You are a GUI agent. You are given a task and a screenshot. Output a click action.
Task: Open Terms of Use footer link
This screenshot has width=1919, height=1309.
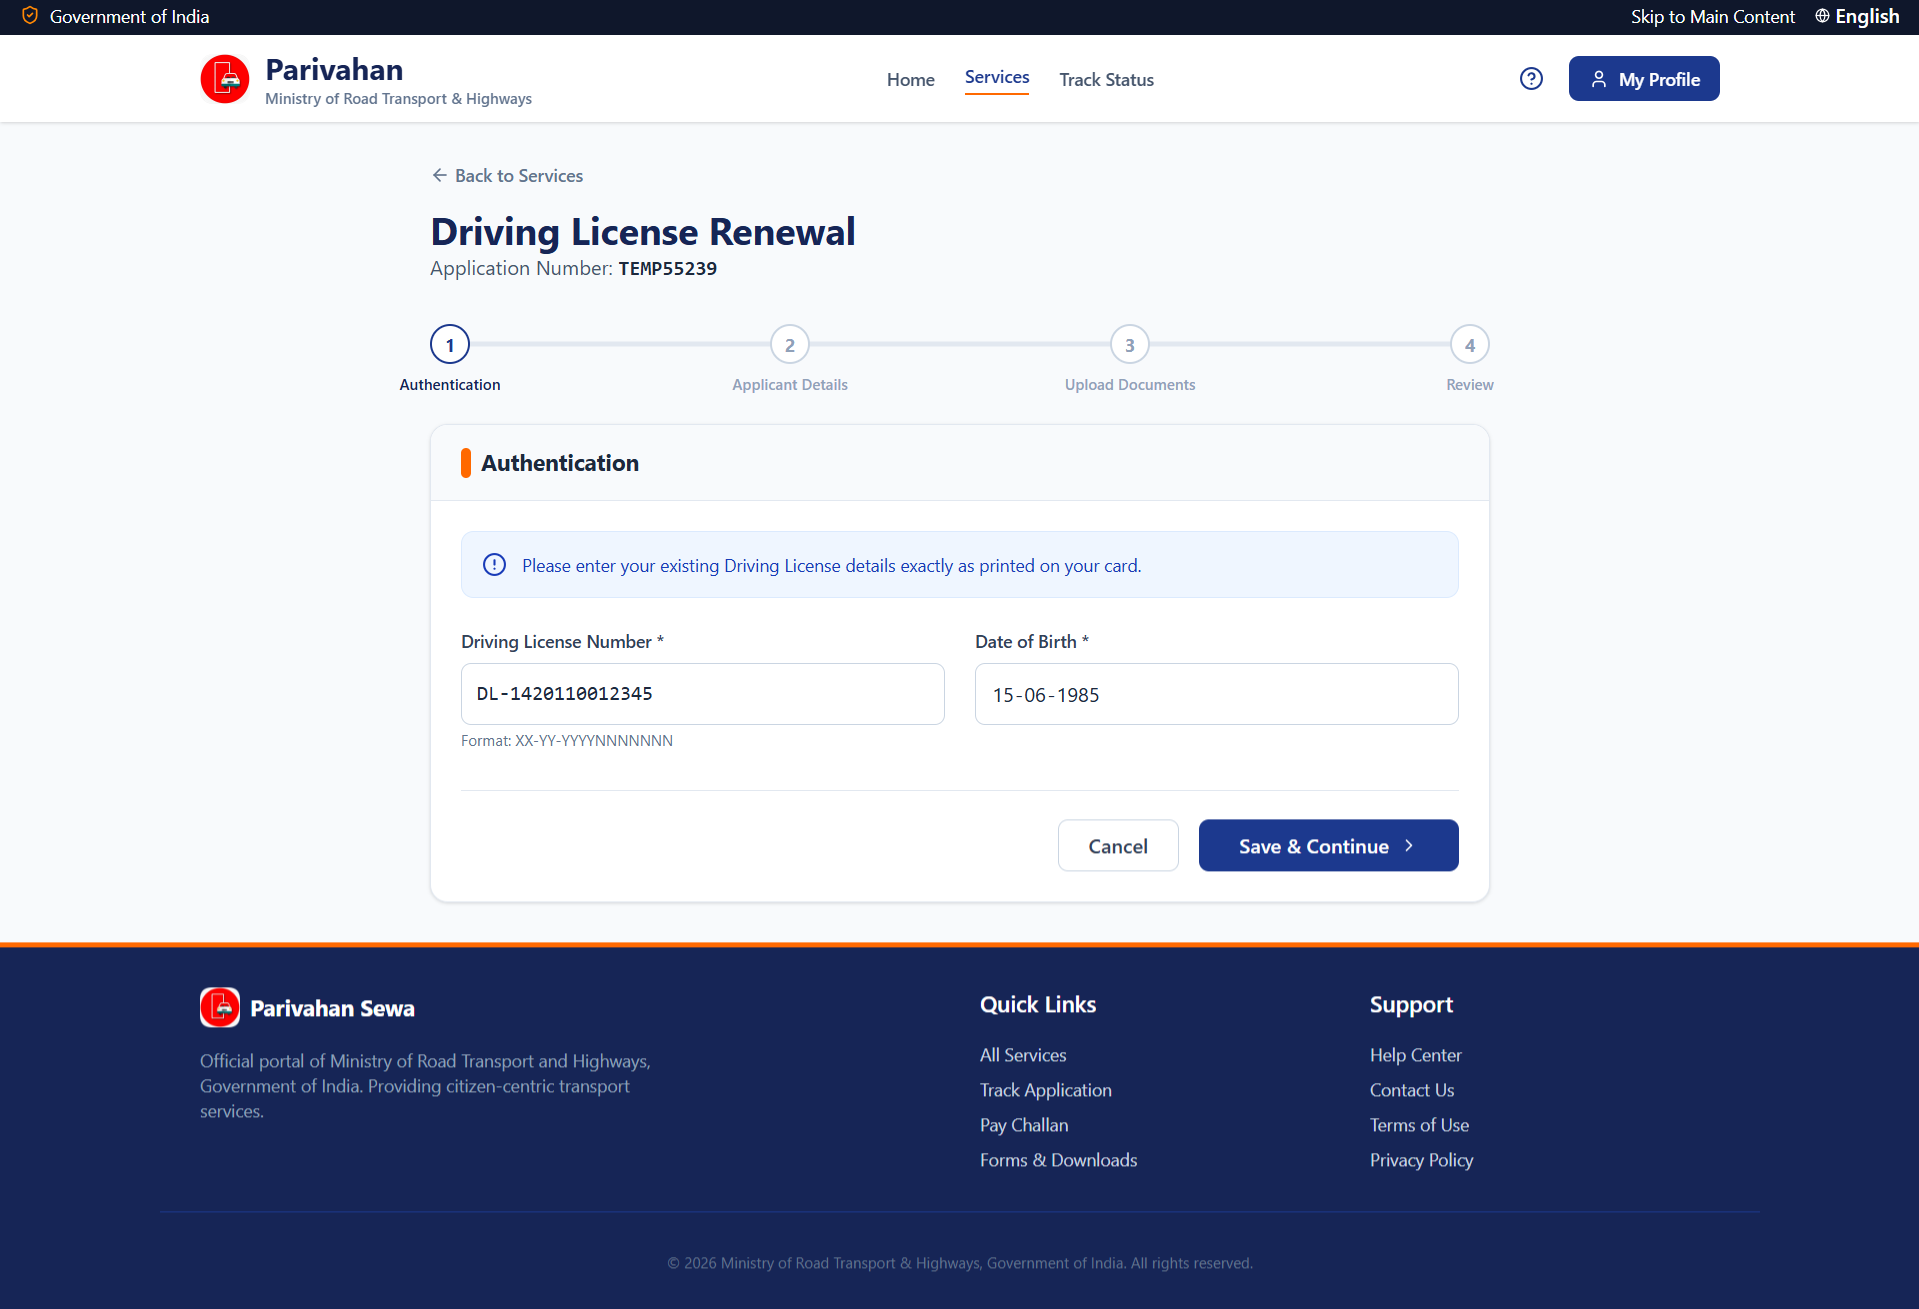[1420, 1125]
